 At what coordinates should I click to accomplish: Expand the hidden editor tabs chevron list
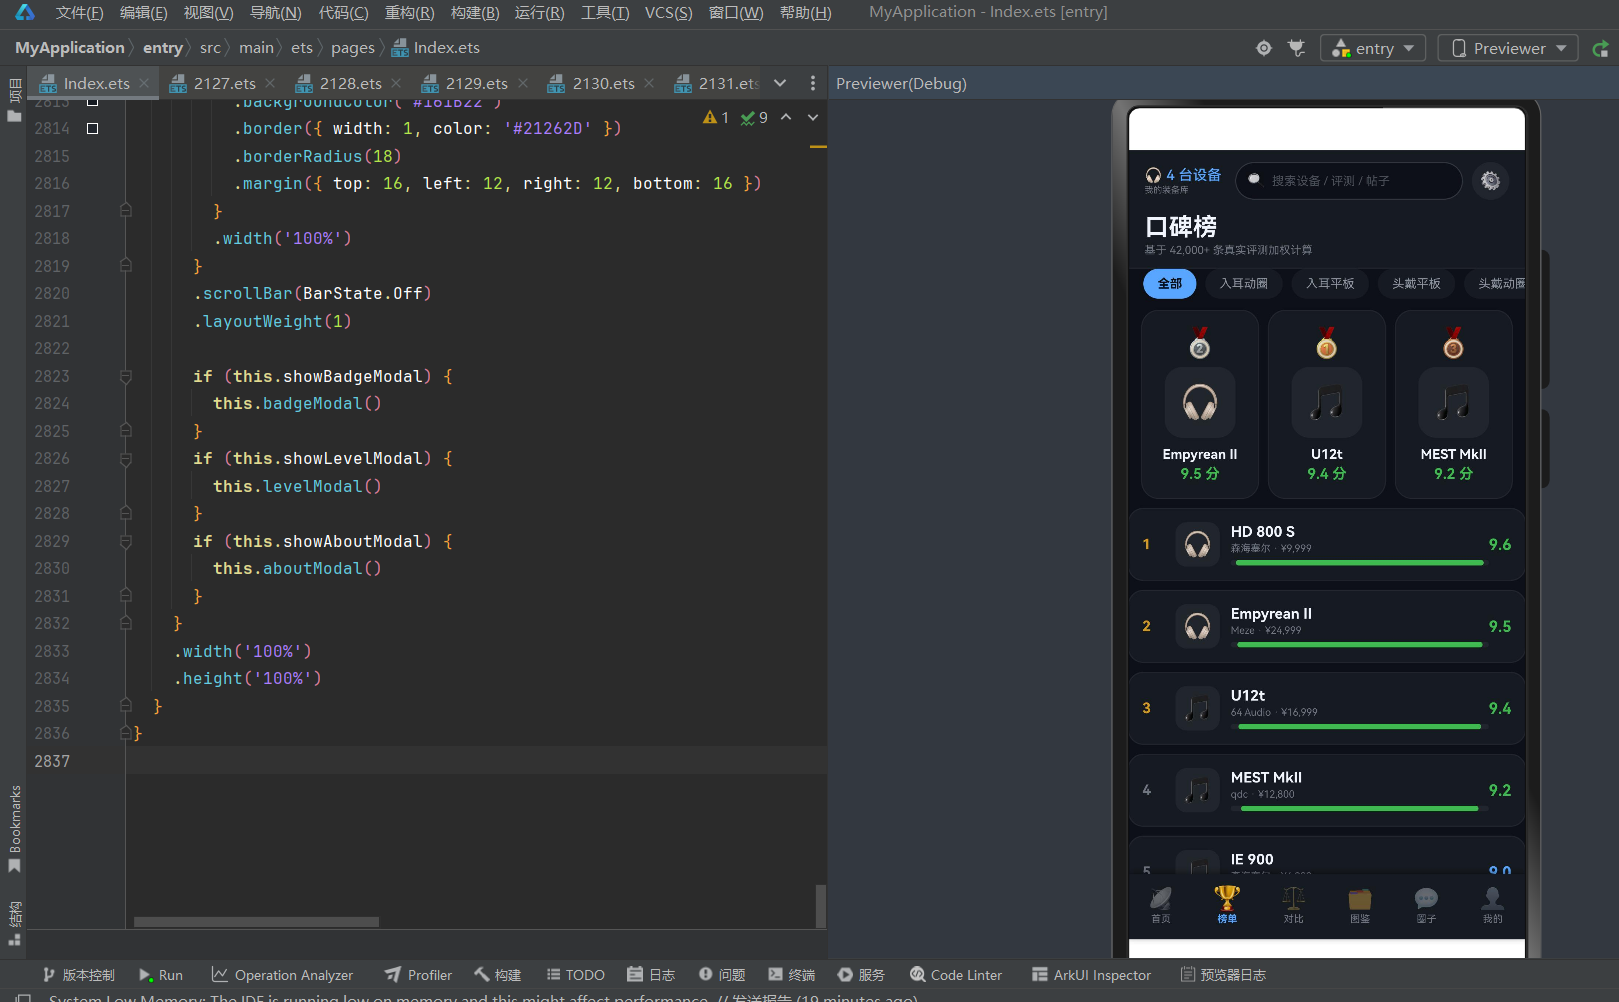780,83
